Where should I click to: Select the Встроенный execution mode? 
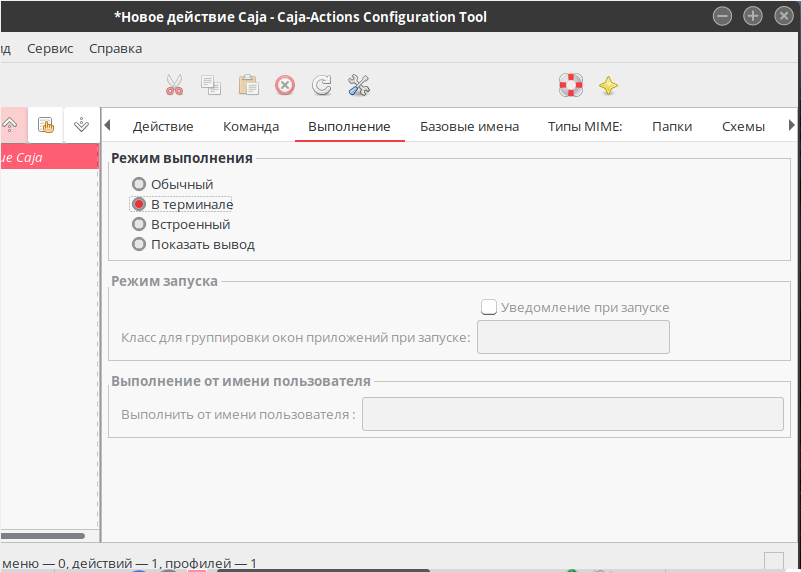pyautogui.click(x=181, y=224)
